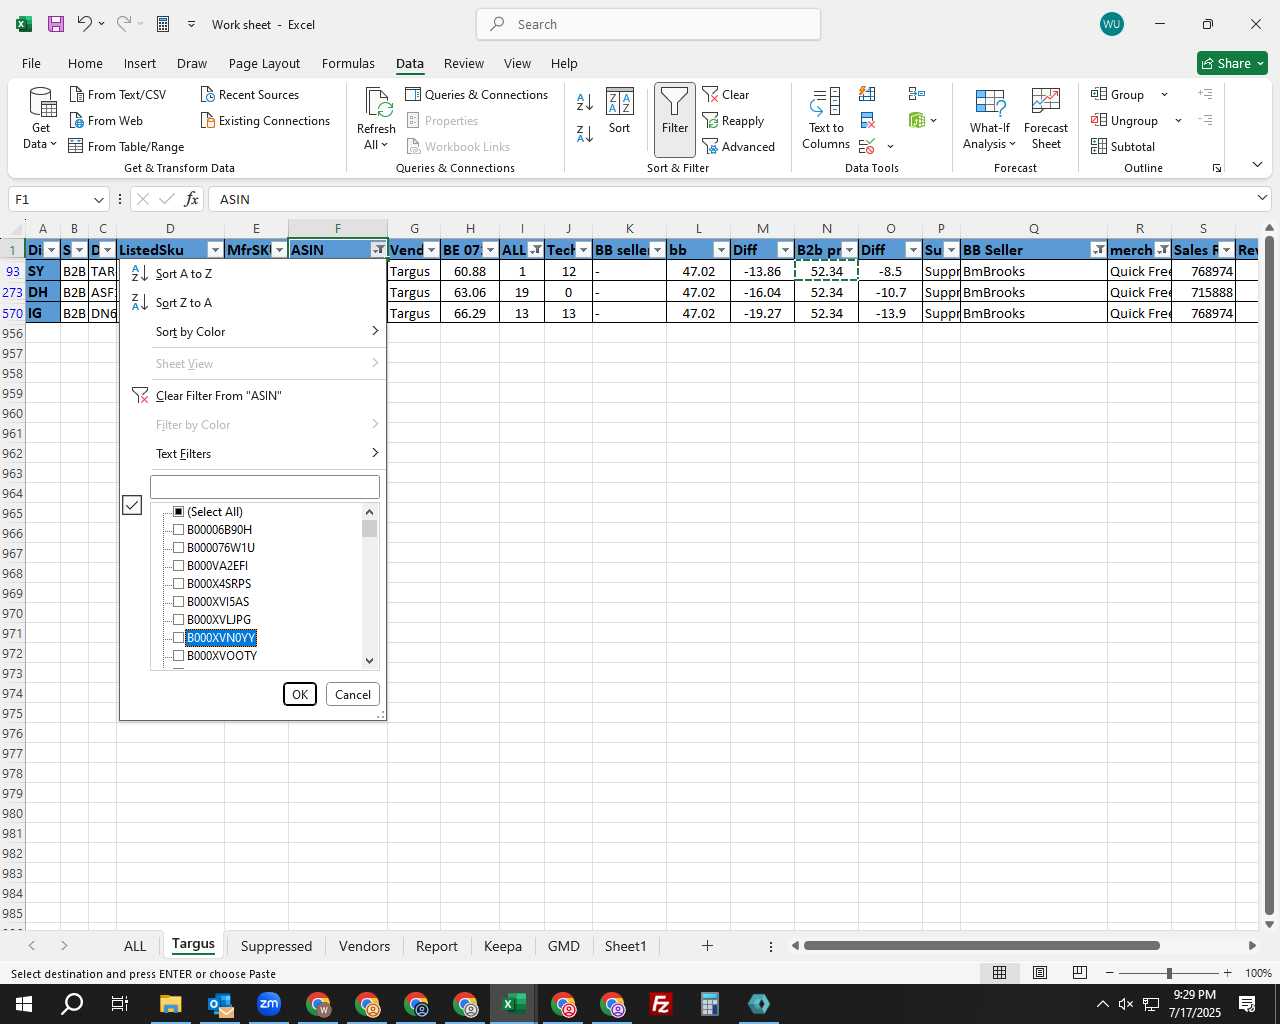Click Sort A to Z ribbon icon
This screenshot has width=1280, height=1024.
click(x=585, y=101)
